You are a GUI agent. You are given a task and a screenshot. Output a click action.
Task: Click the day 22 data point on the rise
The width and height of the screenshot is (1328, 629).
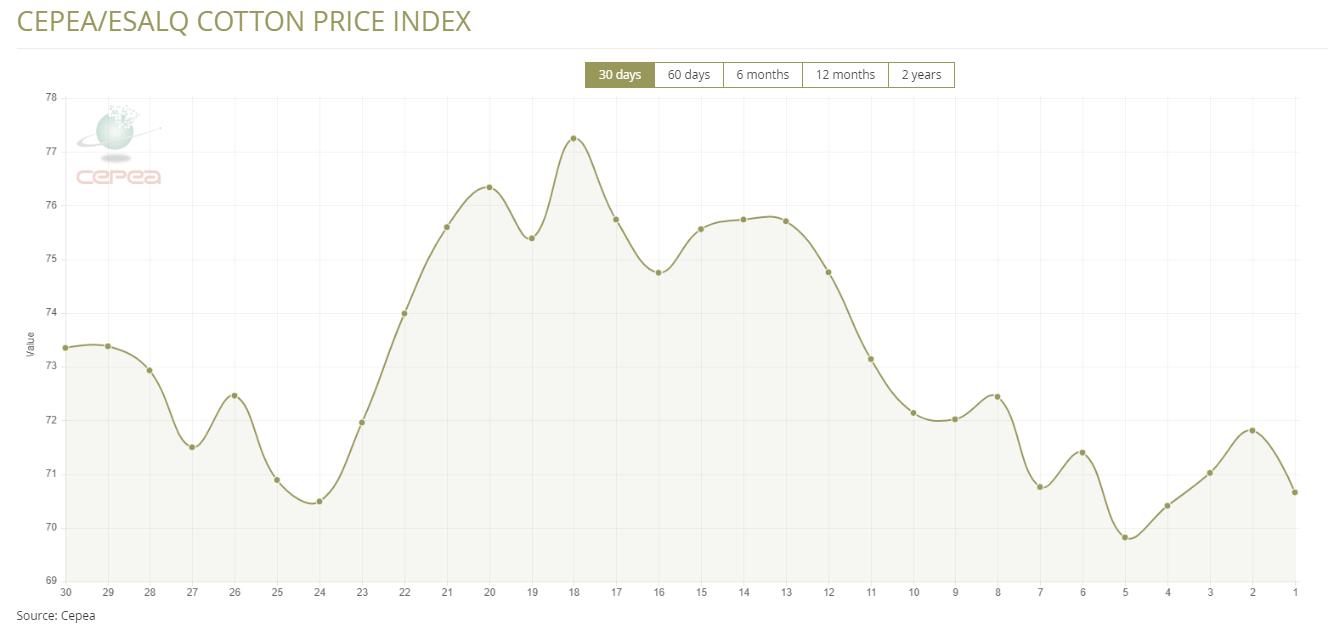tap(404, 314)
